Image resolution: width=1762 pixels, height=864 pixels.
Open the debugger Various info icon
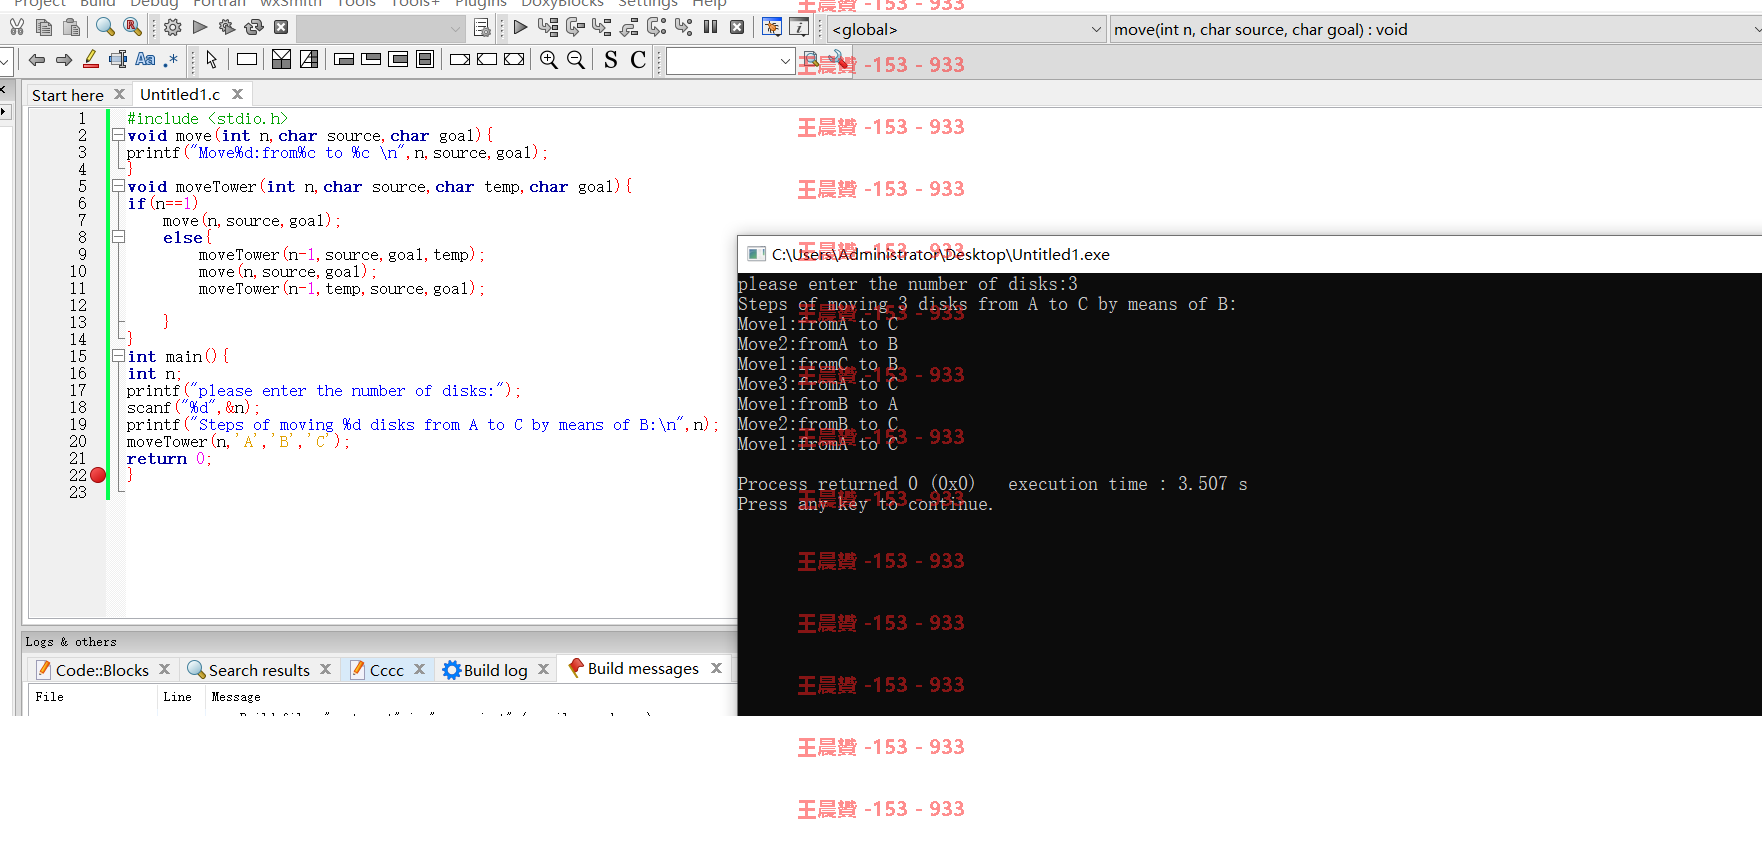799,27
